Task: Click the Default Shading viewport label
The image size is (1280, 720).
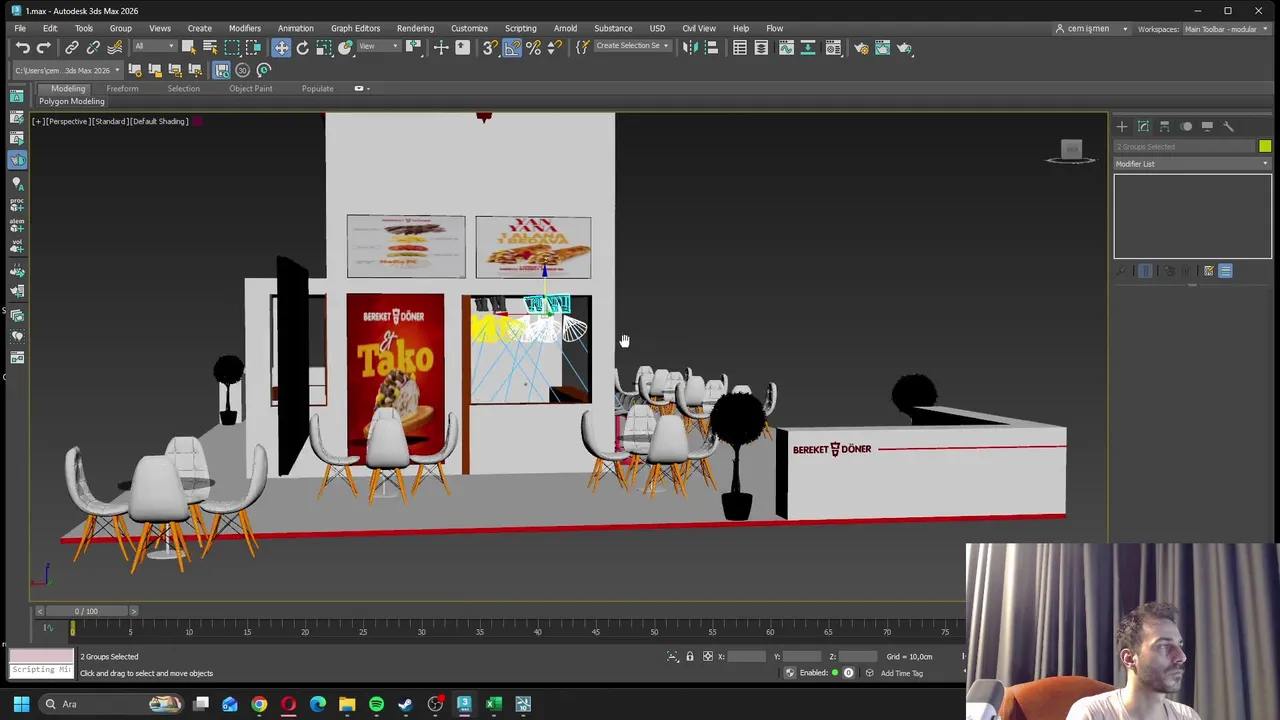Action: coord(160,121)
